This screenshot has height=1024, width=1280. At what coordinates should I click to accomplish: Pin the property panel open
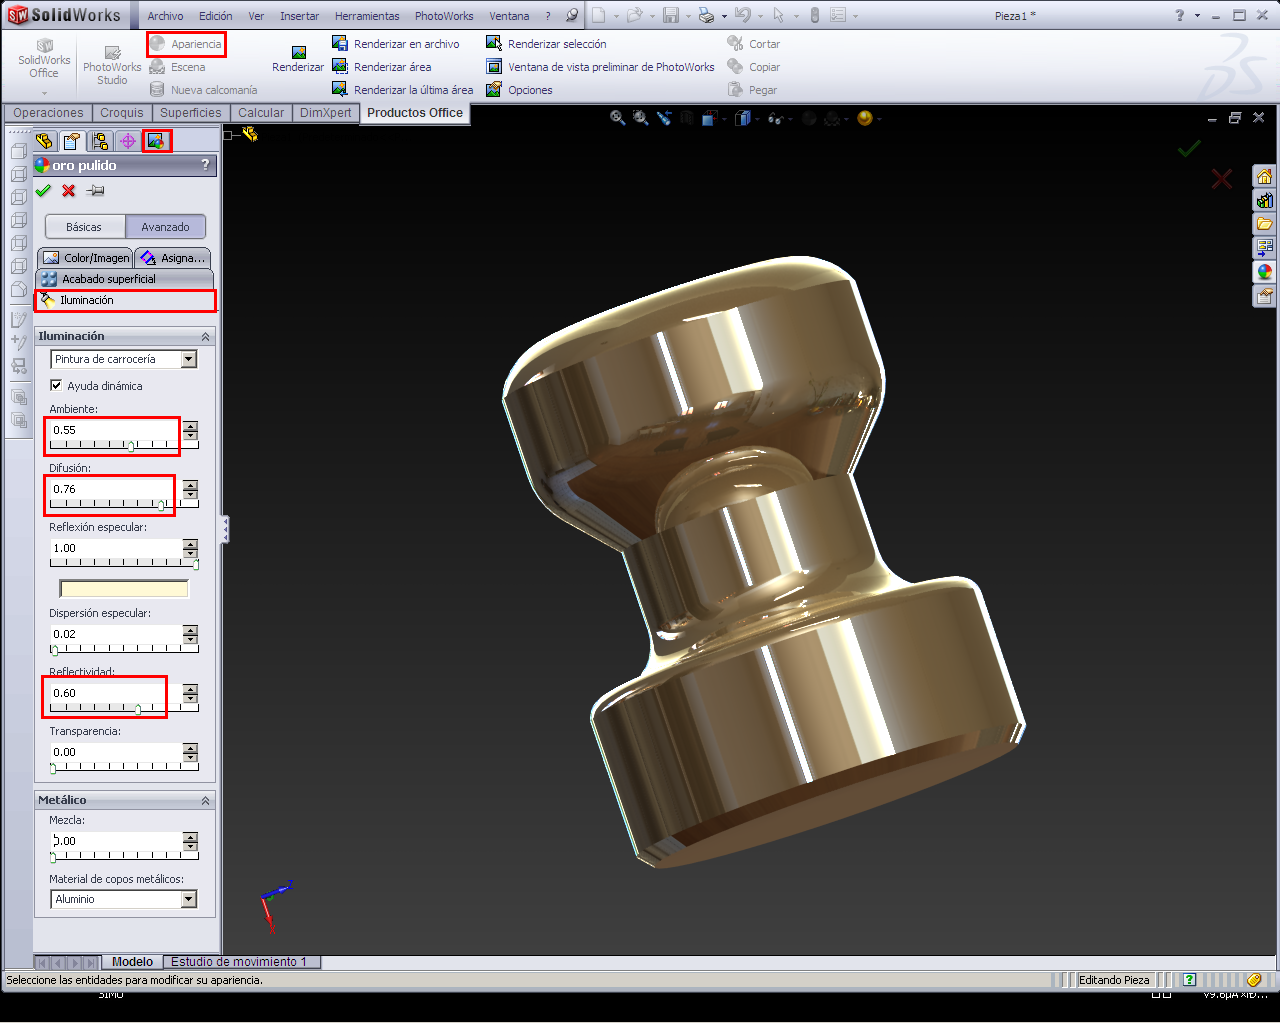pyautogui.click(x=95, y=191)
